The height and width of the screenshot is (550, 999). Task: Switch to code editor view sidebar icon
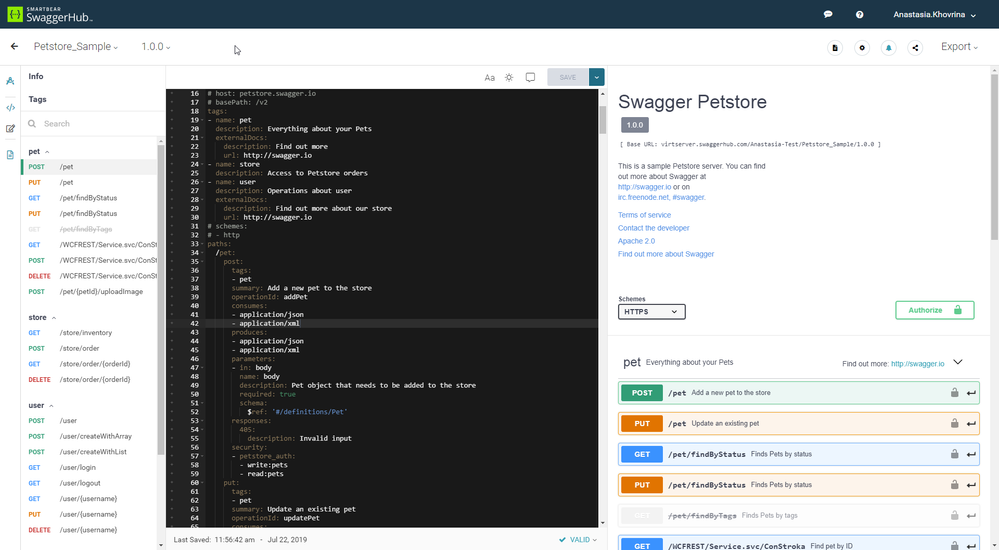pos(10,106)
